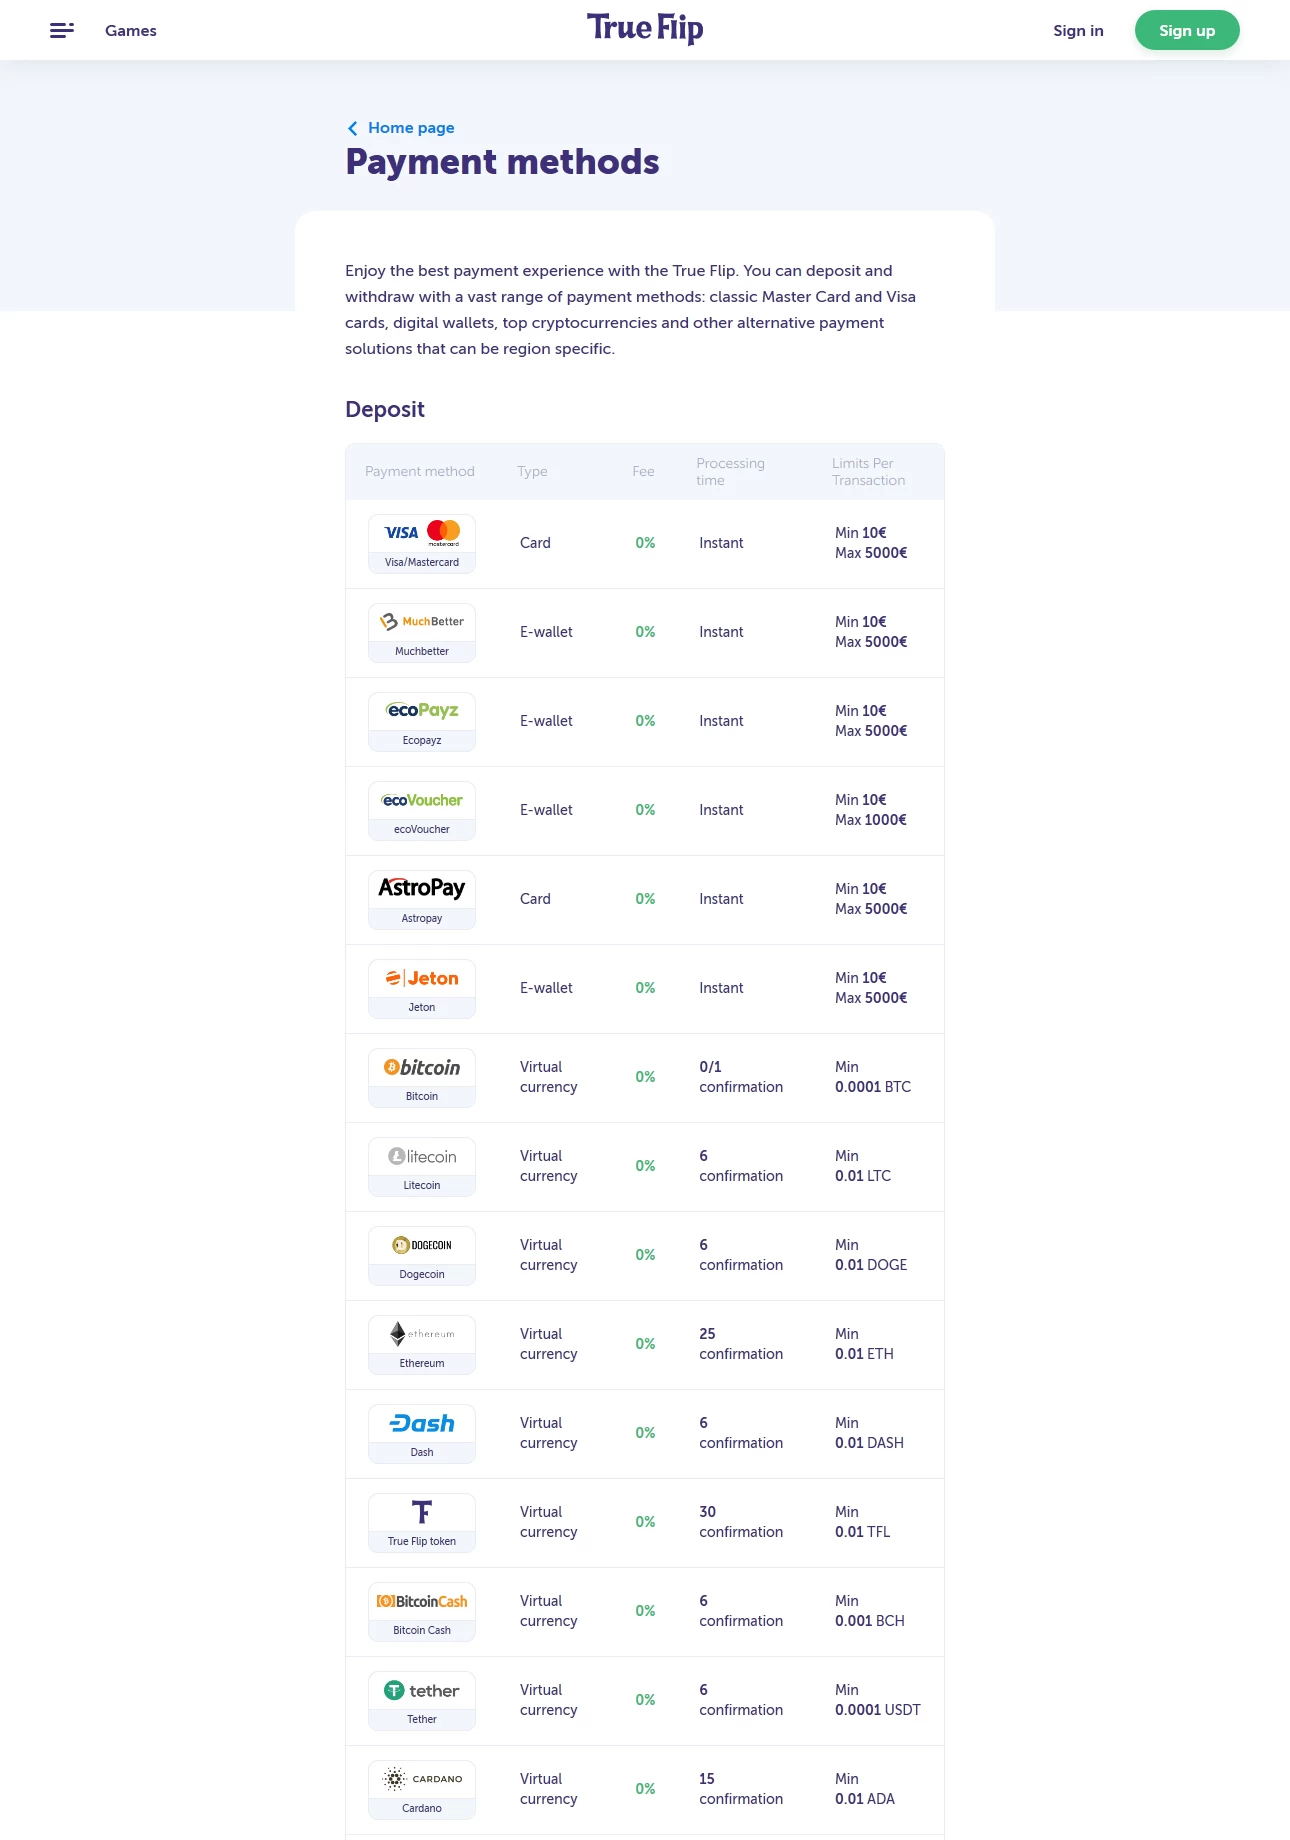Click the Visa/Mastercard logo card
Screen dimensions: 1290x1840
(x=422, y=544)
